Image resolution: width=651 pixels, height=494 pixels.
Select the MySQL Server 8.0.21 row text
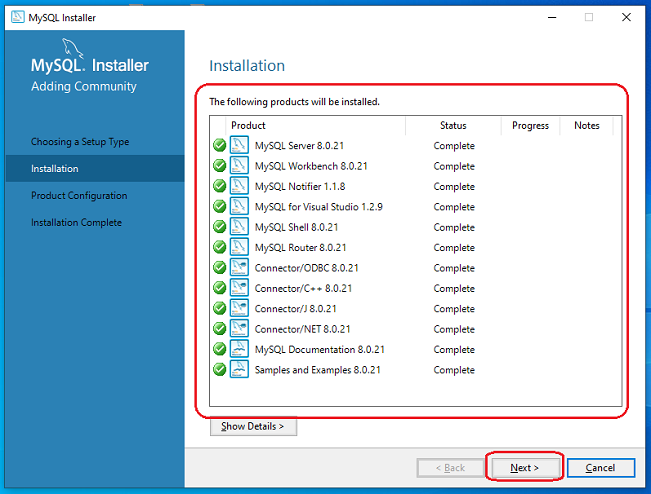(299, 146)
